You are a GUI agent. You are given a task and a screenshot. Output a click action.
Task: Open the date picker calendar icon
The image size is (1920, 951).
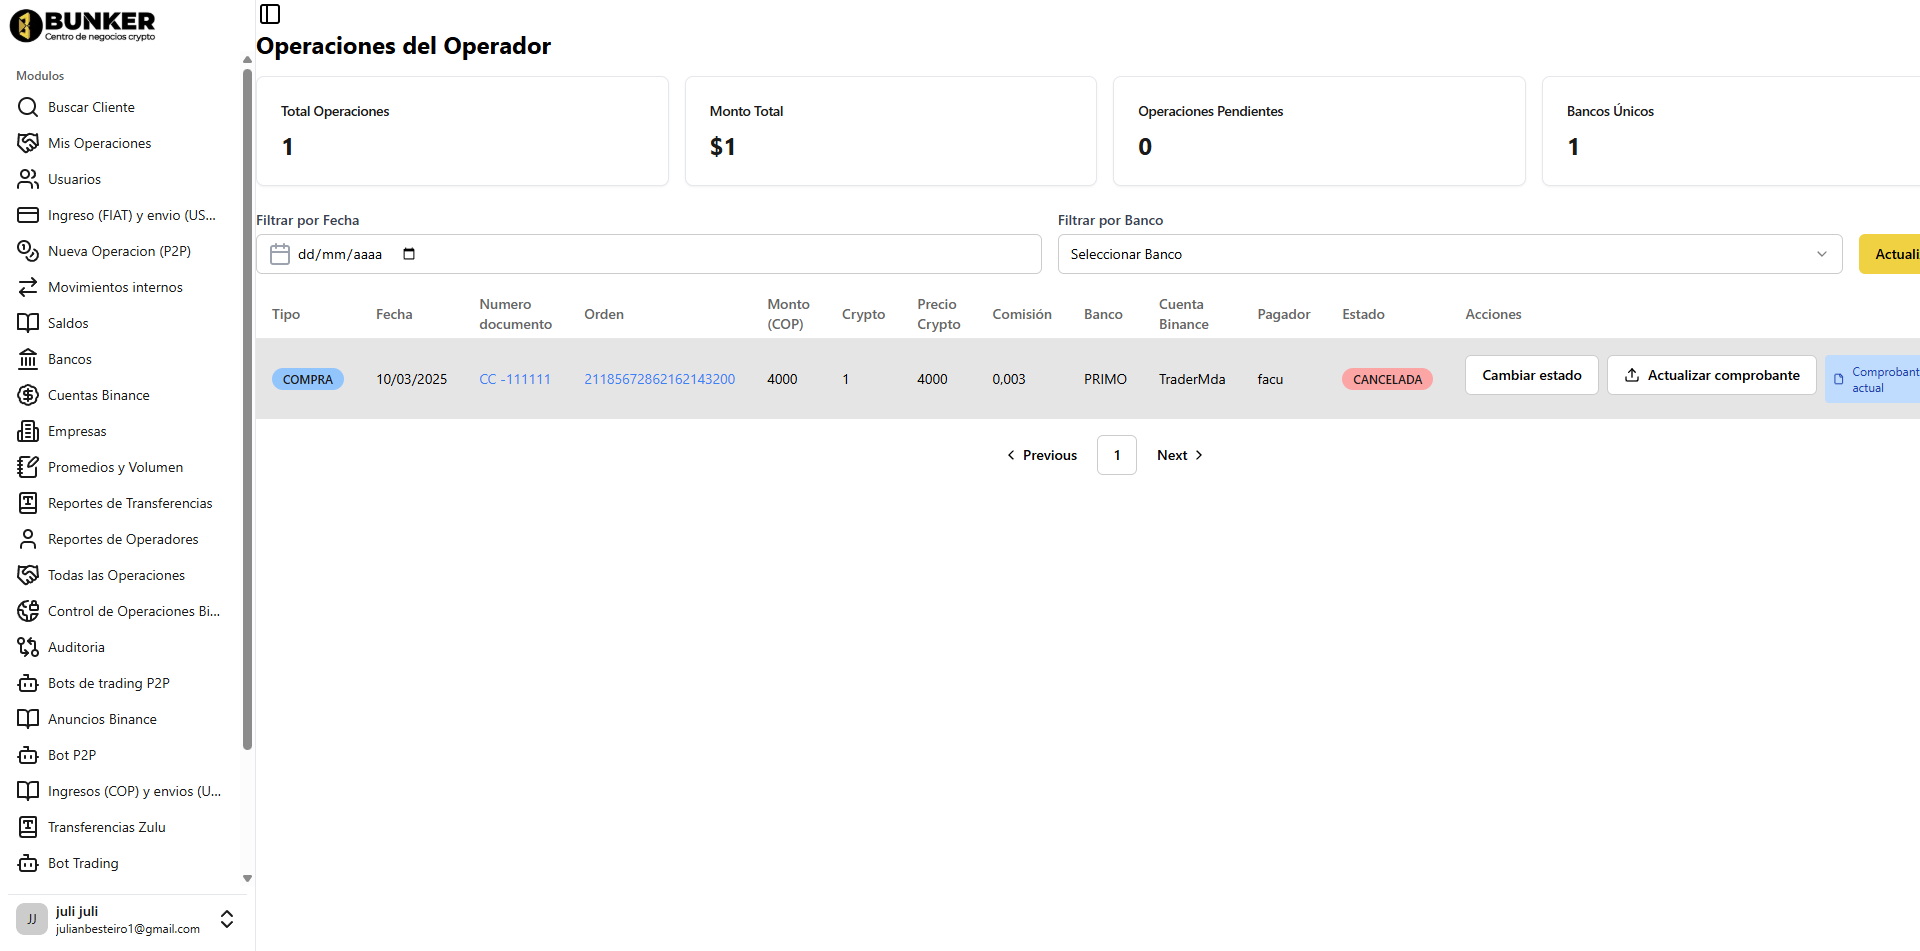click(409, 254)
